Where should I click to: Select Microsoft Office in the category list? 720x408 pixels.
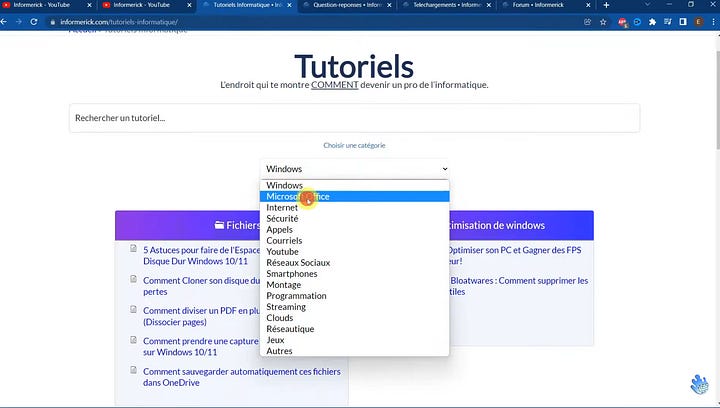point(354,196)
